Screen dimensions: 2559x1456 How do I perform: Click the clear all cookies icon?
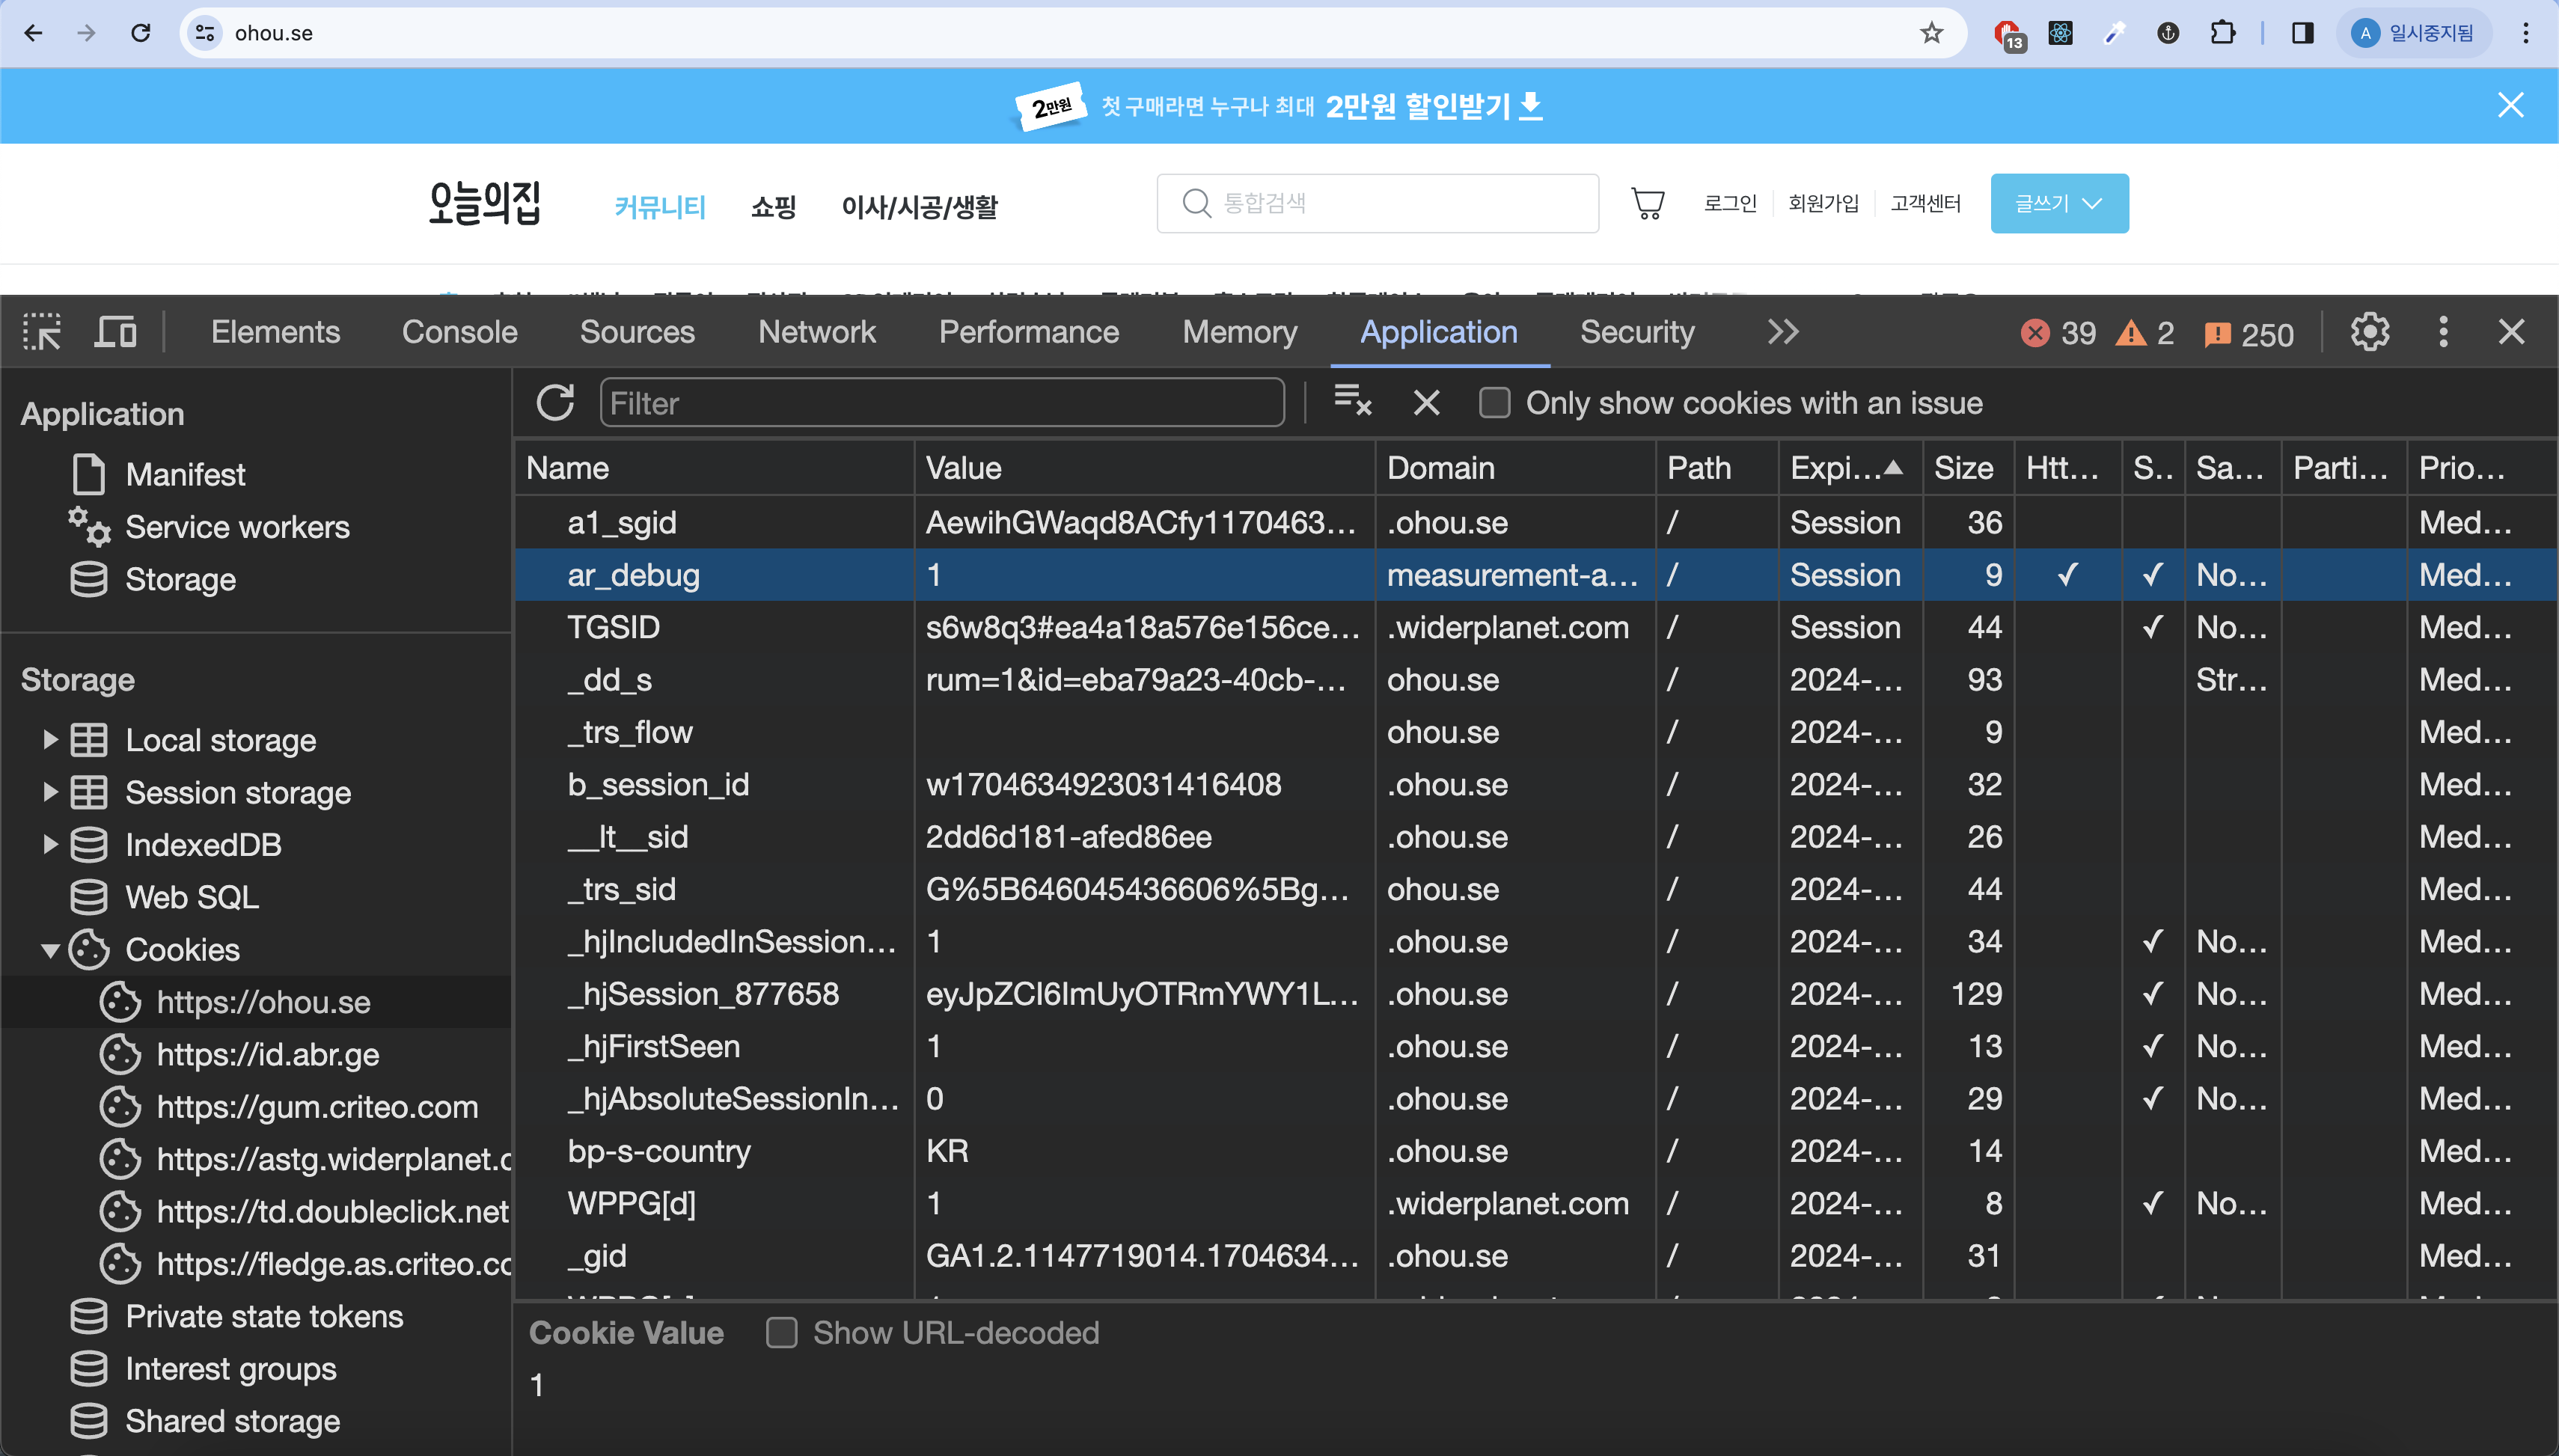coord(1352,401)
